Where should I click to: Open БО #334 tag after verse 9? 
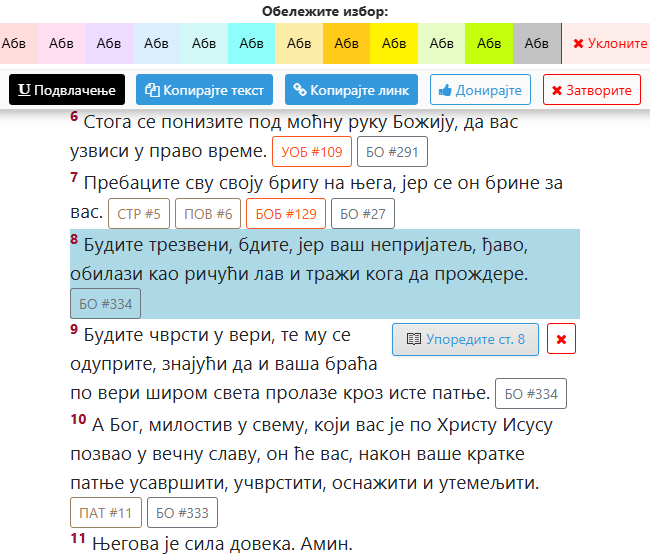[531, 393]
